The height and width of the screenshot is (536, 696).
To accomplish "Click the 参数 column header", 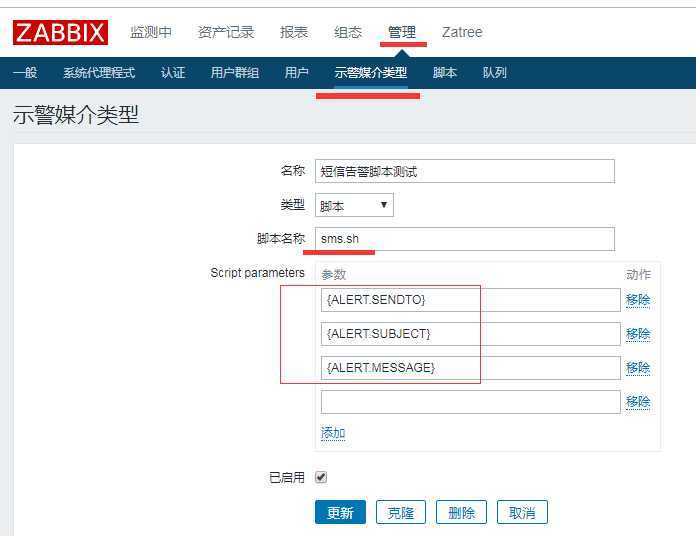I will 333,275.
